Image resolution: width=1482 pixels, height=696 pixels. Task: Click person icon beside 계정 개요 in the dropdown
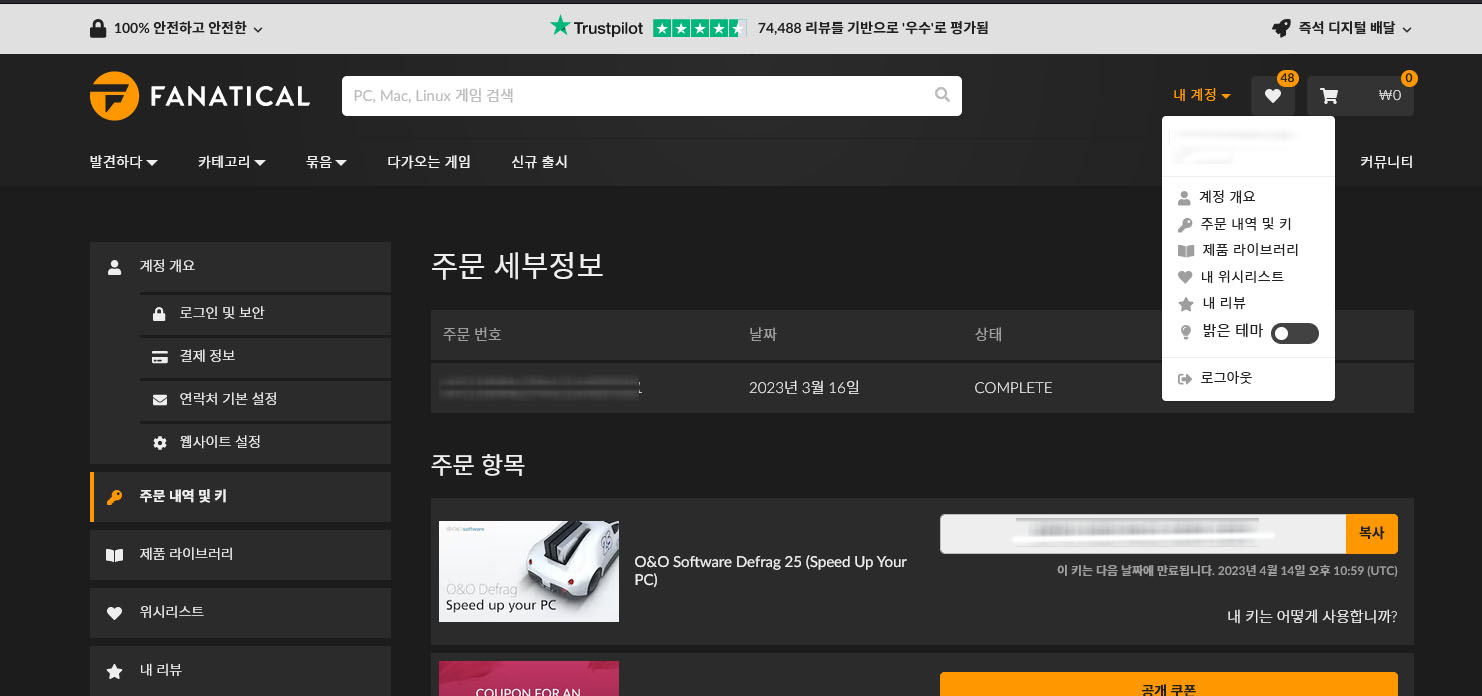pos(1185,198)
